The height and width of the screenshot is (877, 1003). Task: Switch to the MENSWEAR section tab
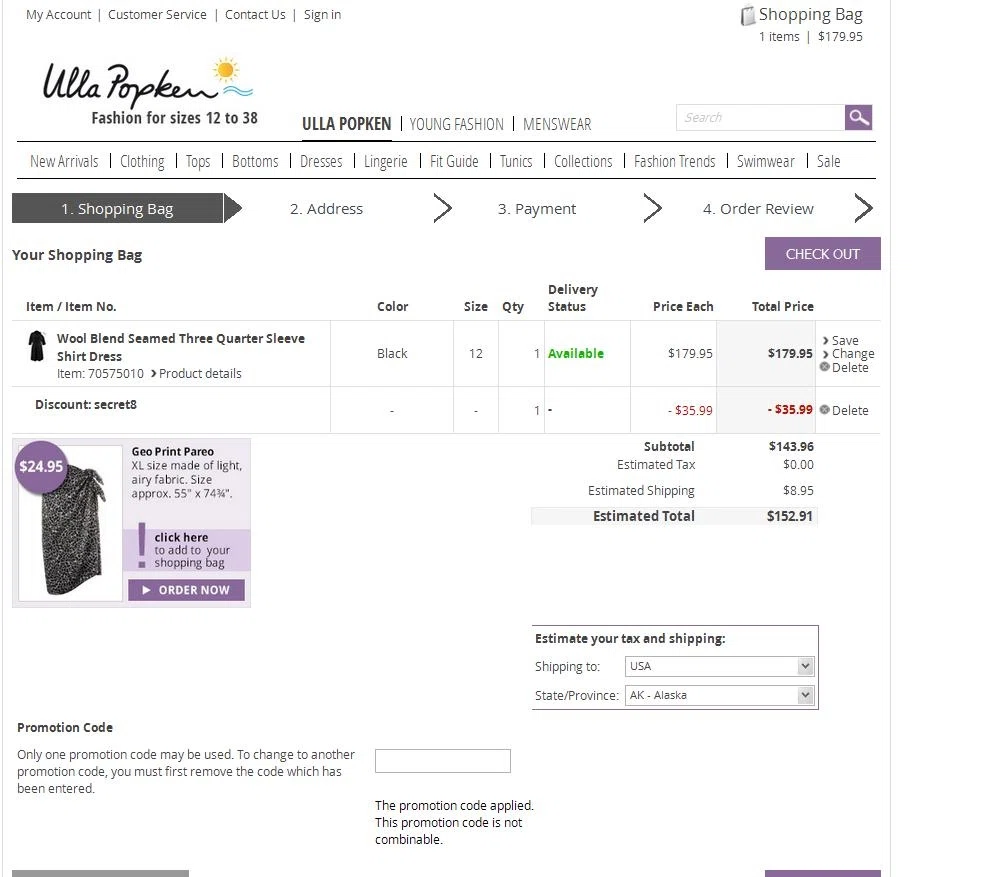(556, 124)
